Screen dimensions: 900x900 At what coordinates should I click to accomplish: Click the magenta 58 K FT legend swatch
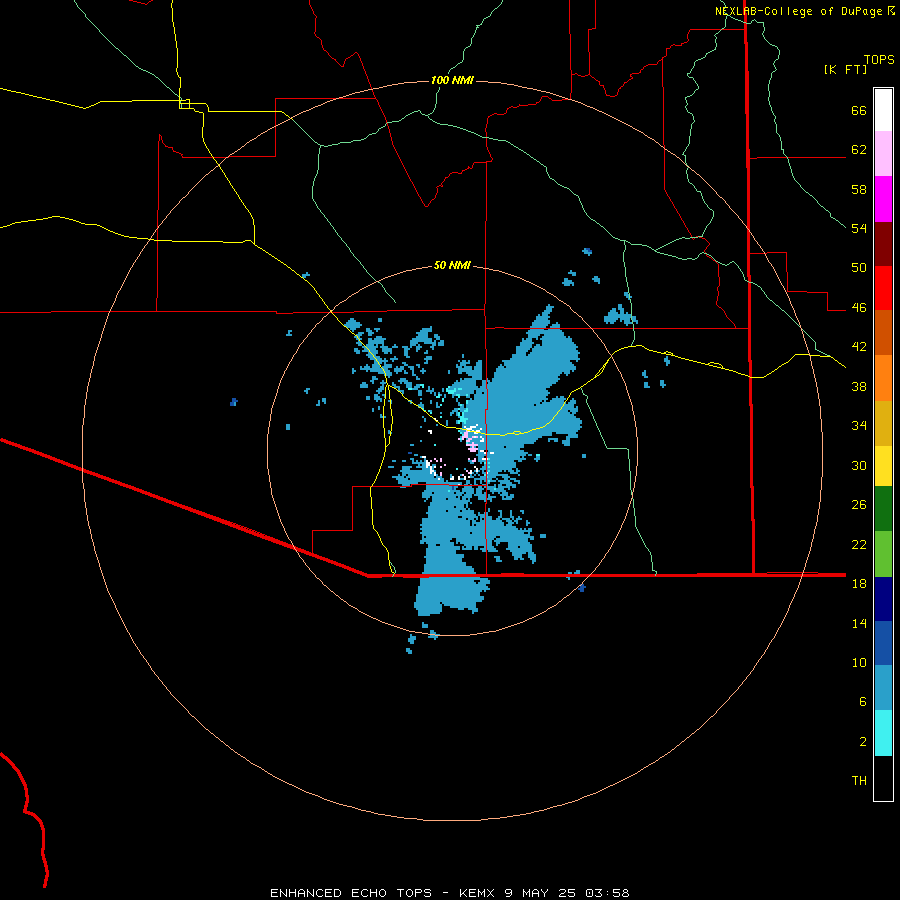[x=883, y=199]
